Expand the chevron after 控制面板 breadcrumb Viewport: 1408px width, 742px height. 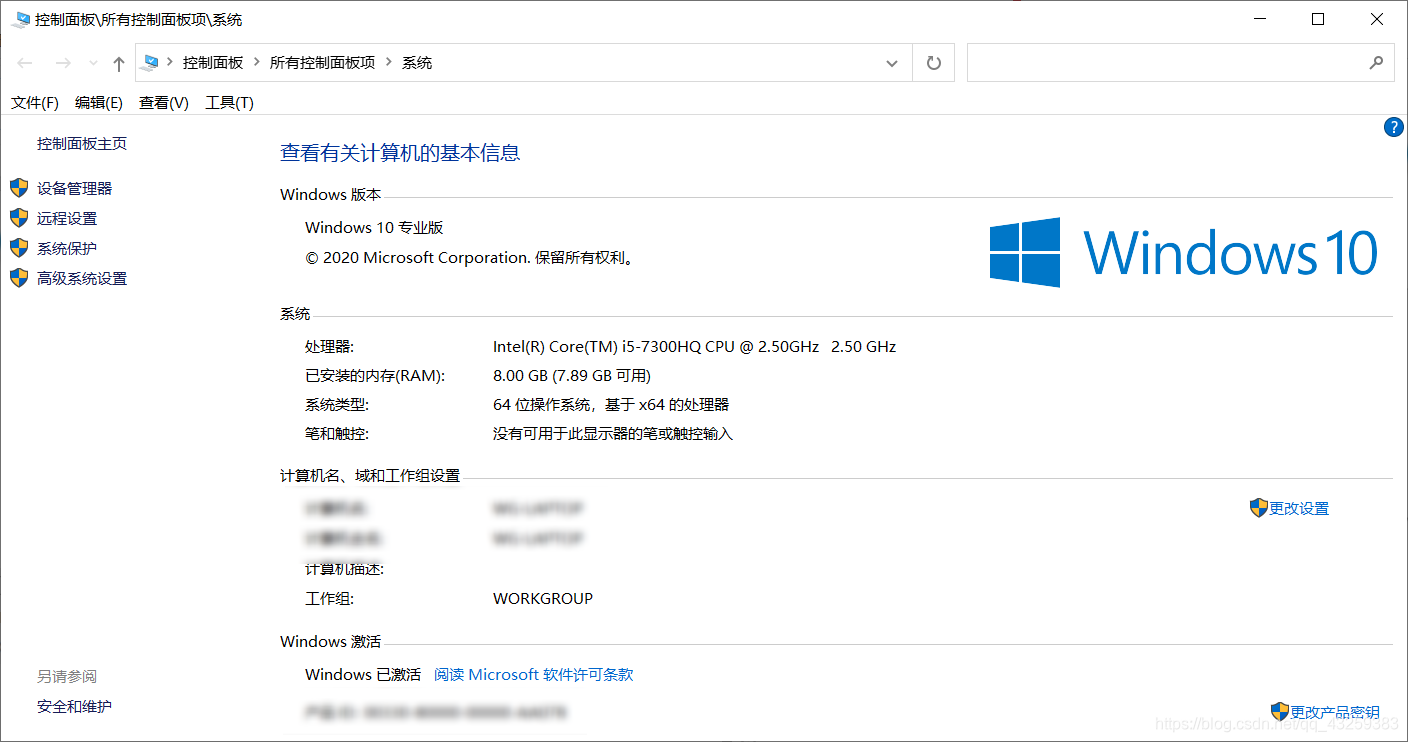pyautogui.click(x=257, y=62)
